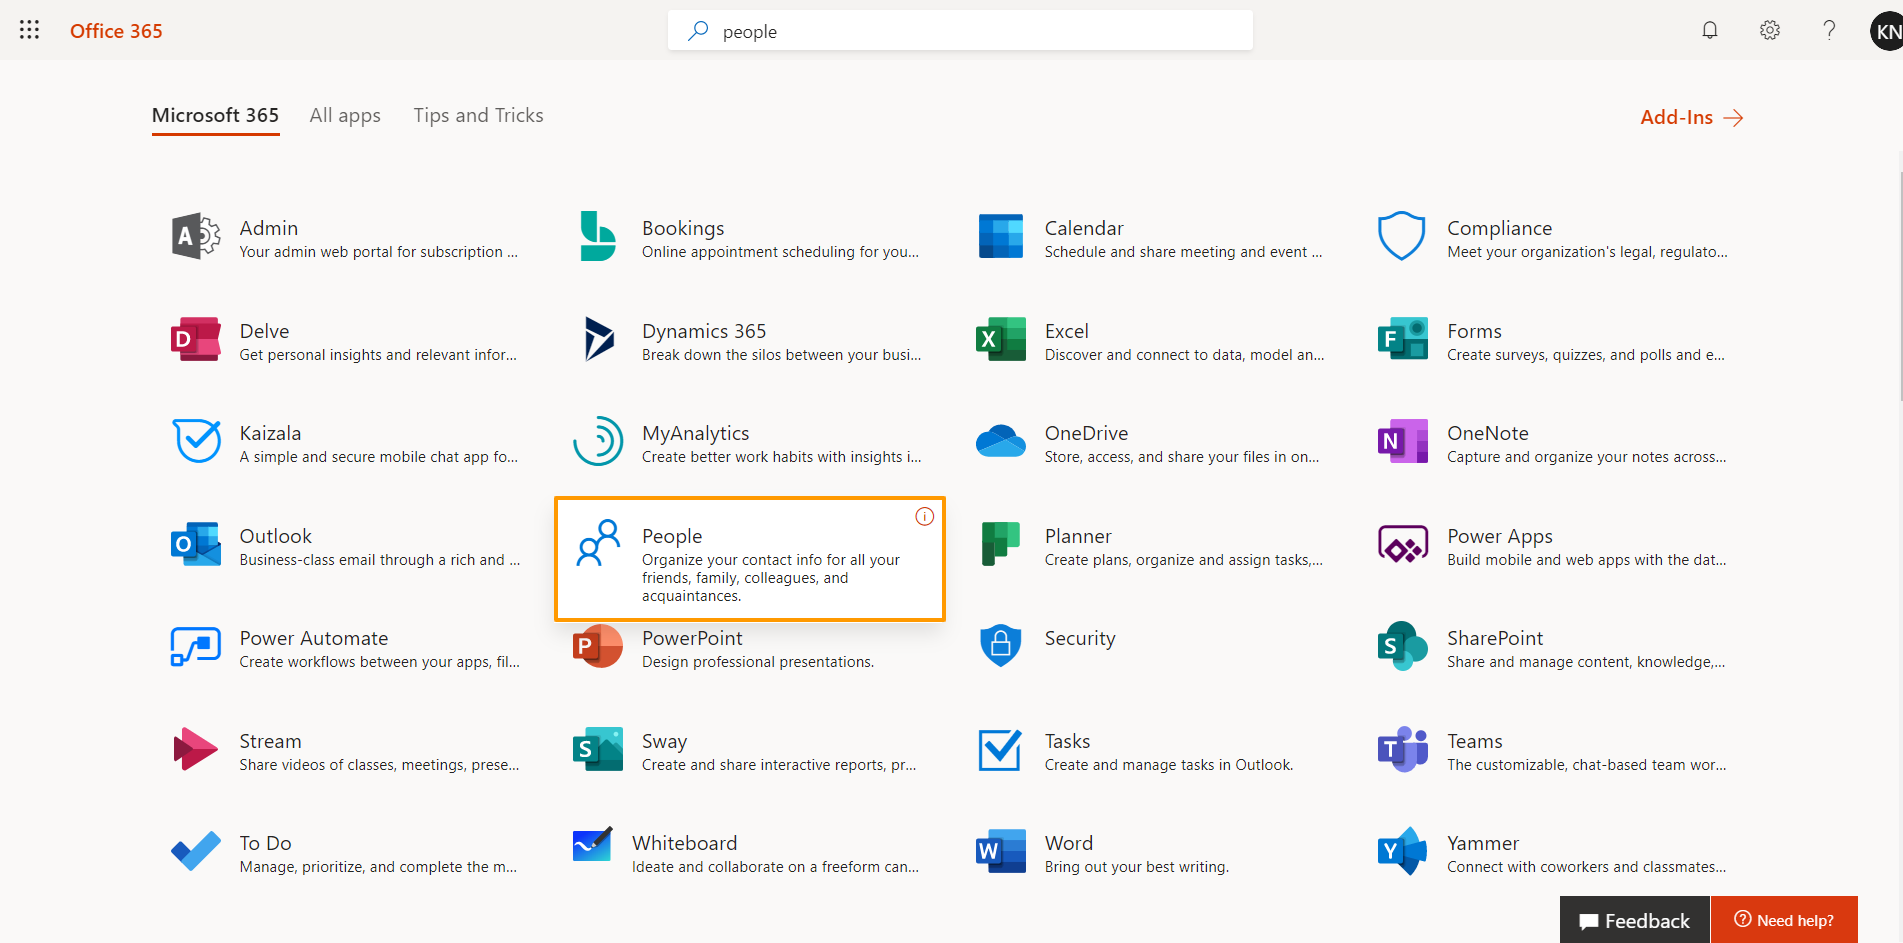
Task: Launch the OneNote app icon
Action: (1403, 442)
